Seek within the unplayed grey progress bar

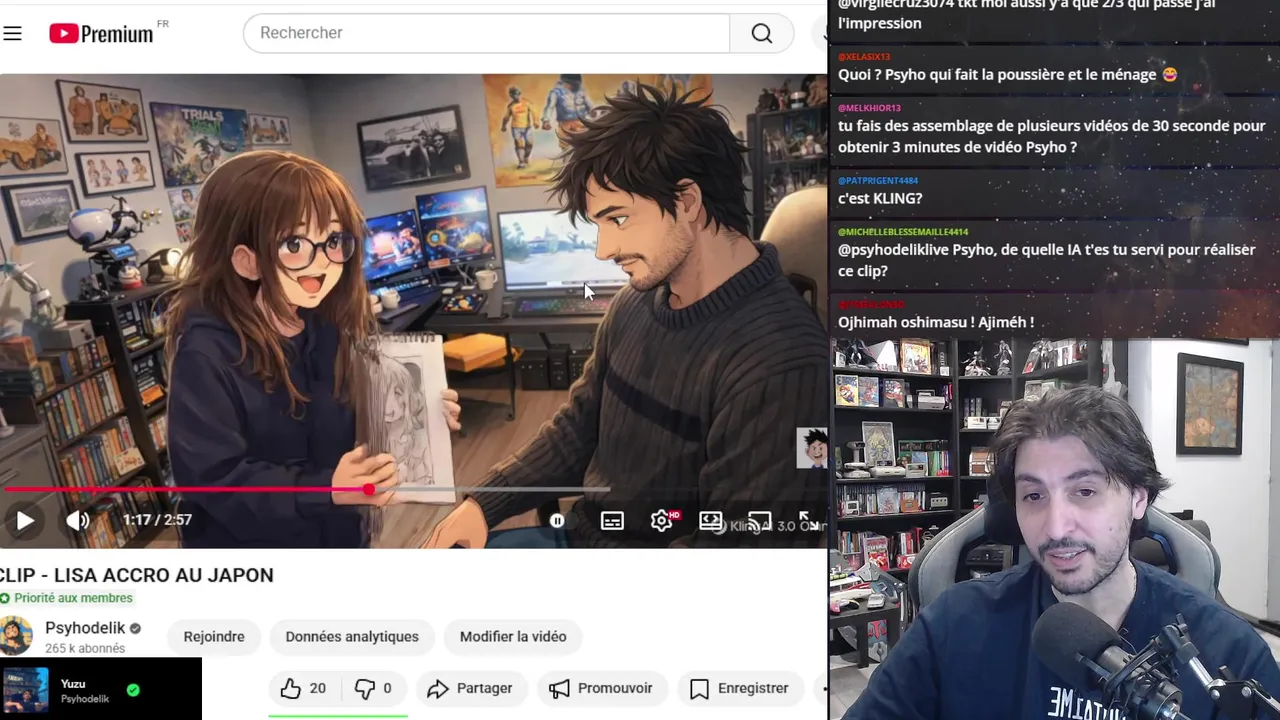[x=490, y=489]
